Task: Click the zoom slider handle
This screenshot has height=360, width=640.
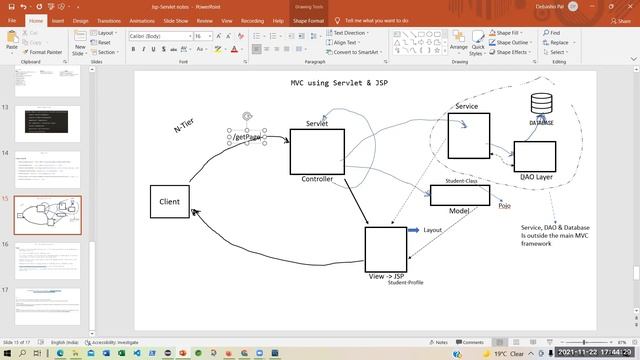Action: coord(584,342)
